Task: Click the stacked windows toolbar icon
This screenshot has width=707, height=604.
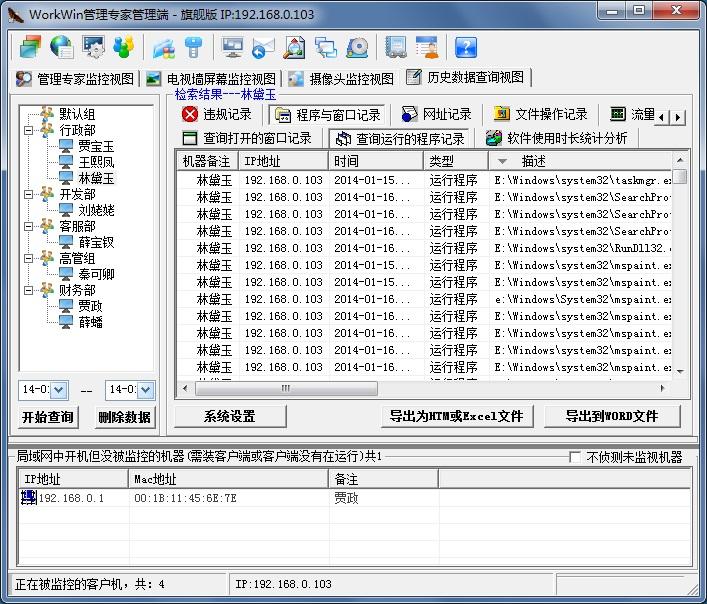Action: point(30,47)
